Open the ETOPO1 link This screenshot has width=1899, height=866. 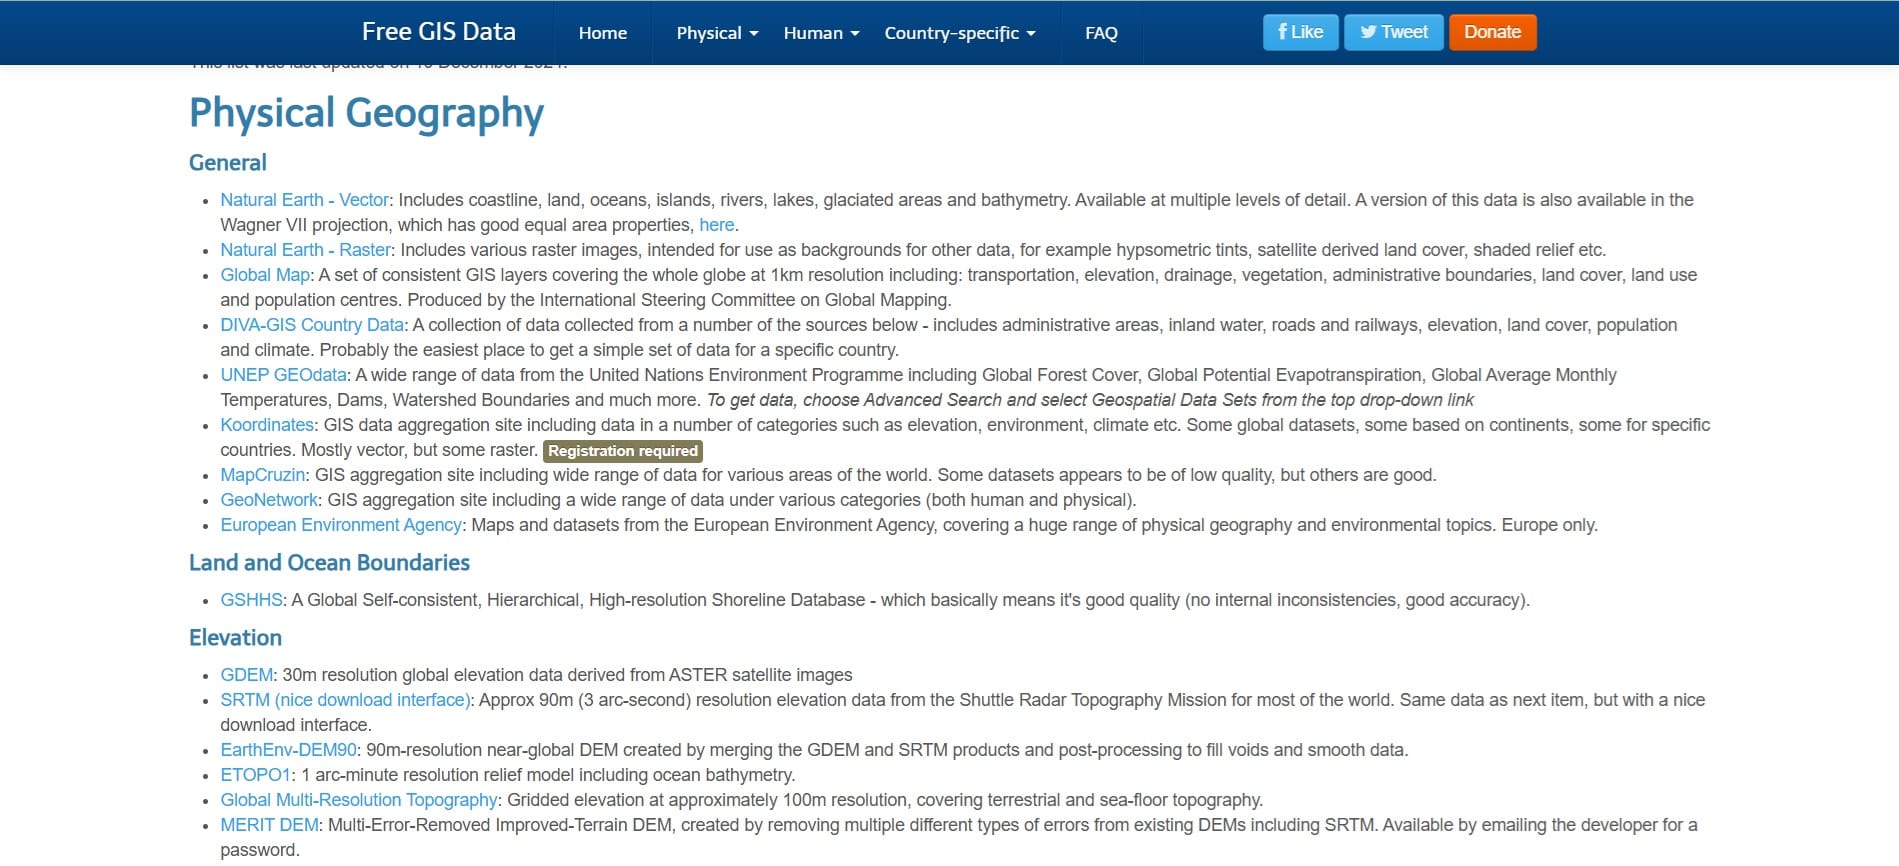click(255, 775)
